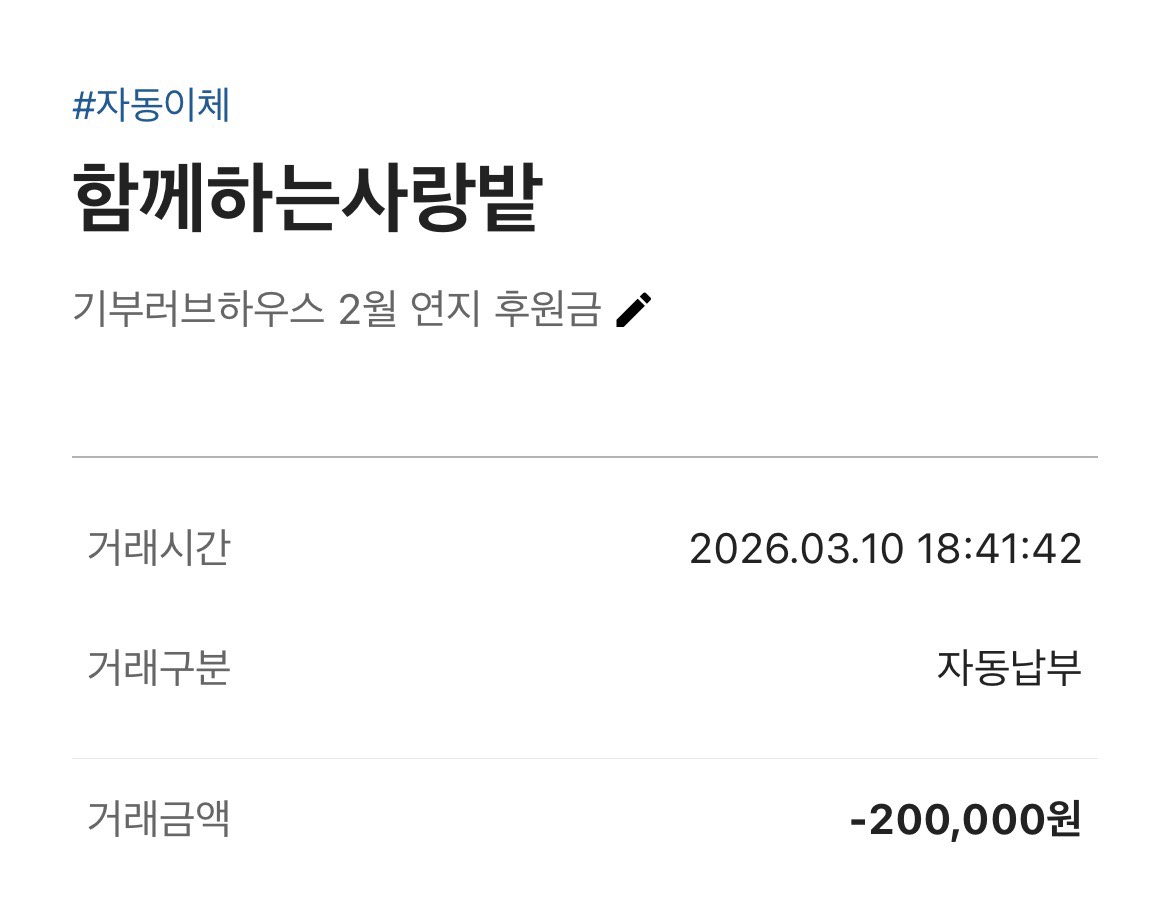Select the word 후원금 in the memo

click(x=547, y=310)
